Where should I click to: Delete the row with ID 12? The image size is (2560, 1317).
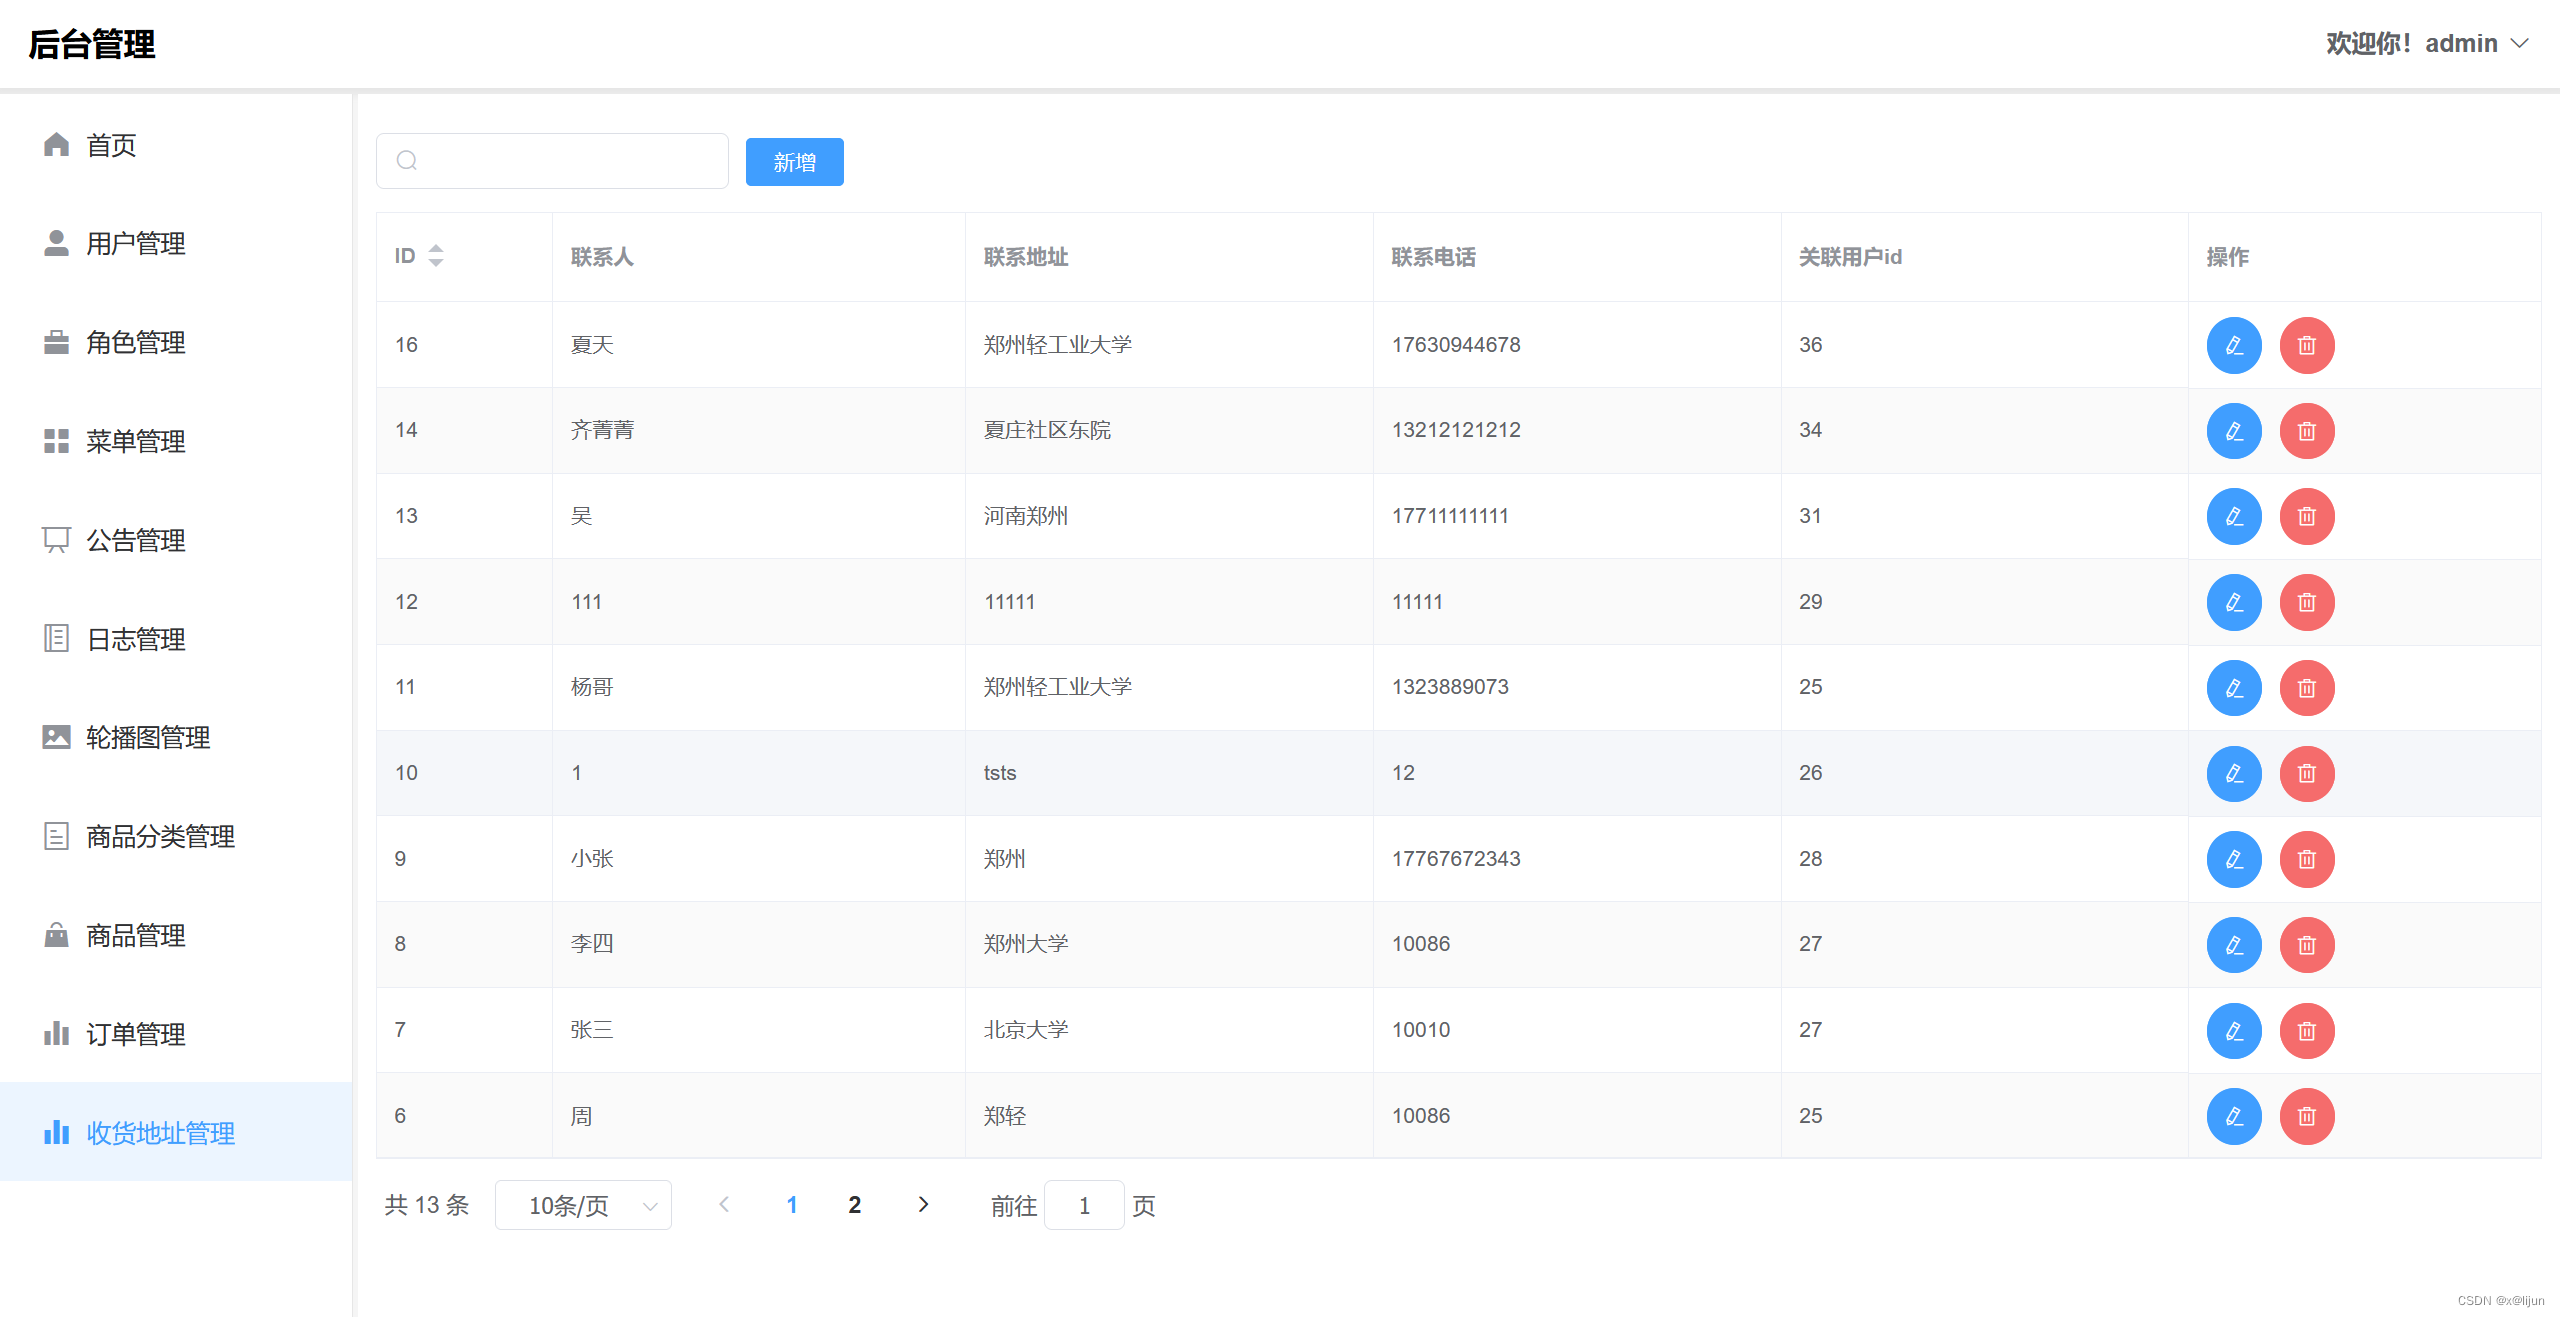(2307, 602)
